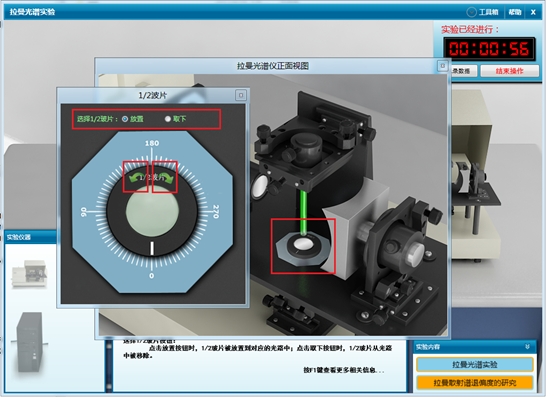Click the white pointer marker on the dial
The height and width of the screenshot is (397, 546).
152,248
